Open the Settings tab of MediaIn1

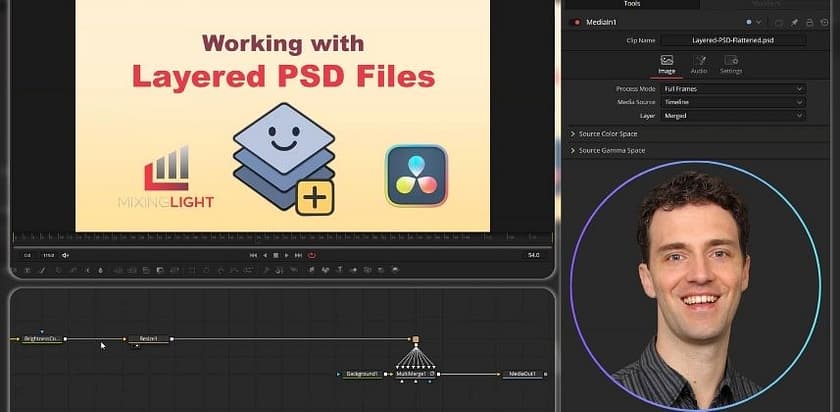click(x=731, y=65)
